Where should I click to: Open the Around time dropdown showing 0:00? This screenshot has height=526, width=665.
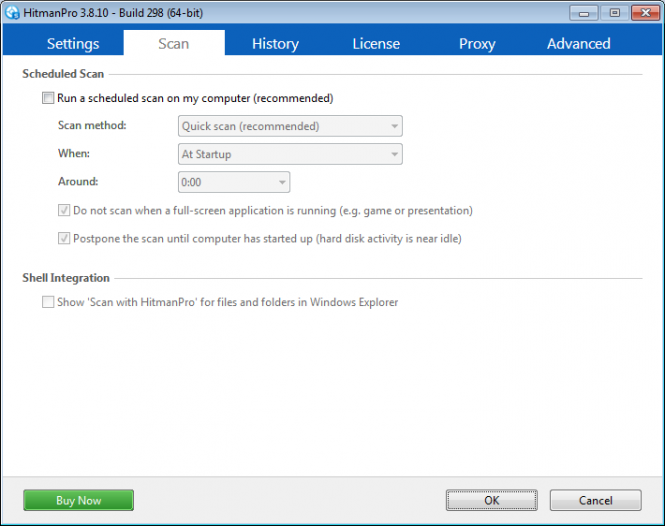coord(234,182)
